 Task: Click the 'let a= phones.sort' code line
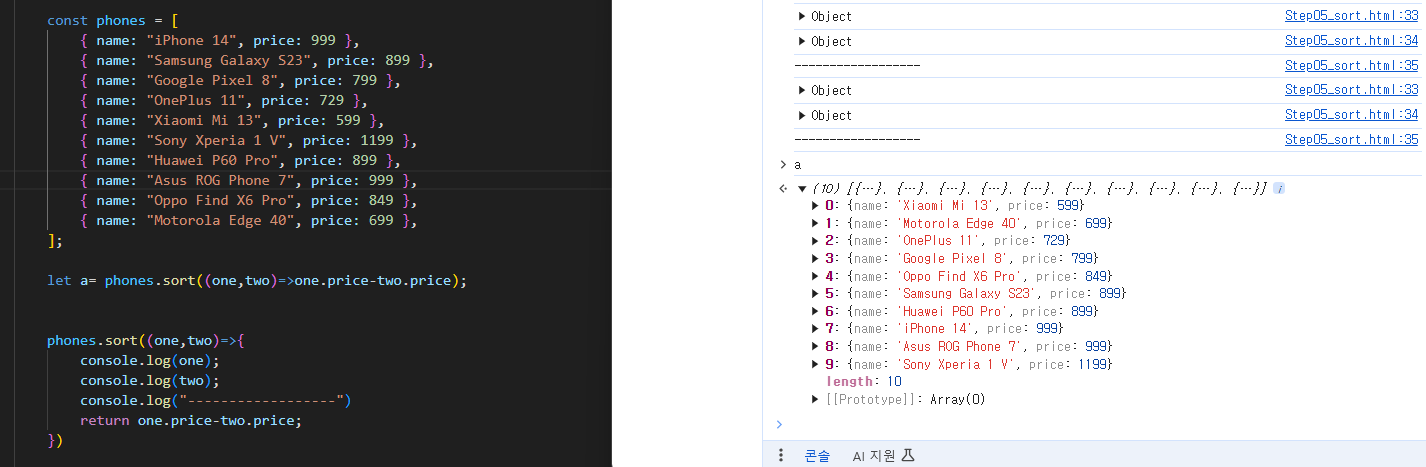click(x=257, y=280)
